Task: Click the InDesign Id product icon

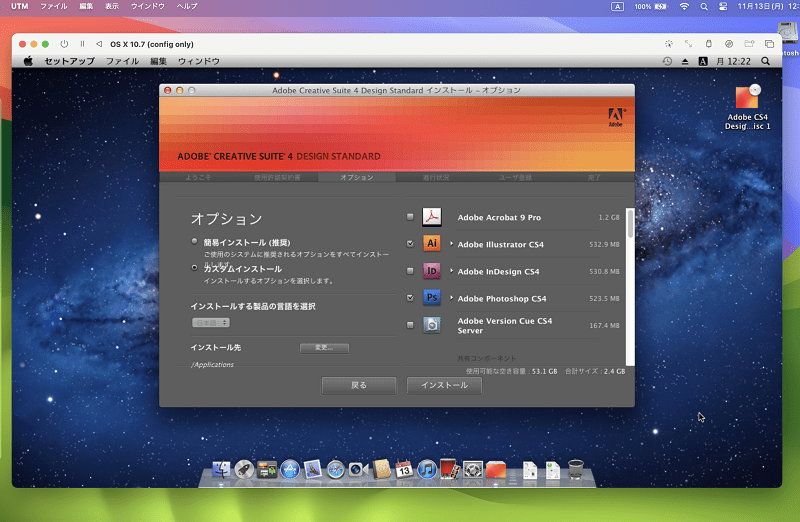Action: click(432, 271)
